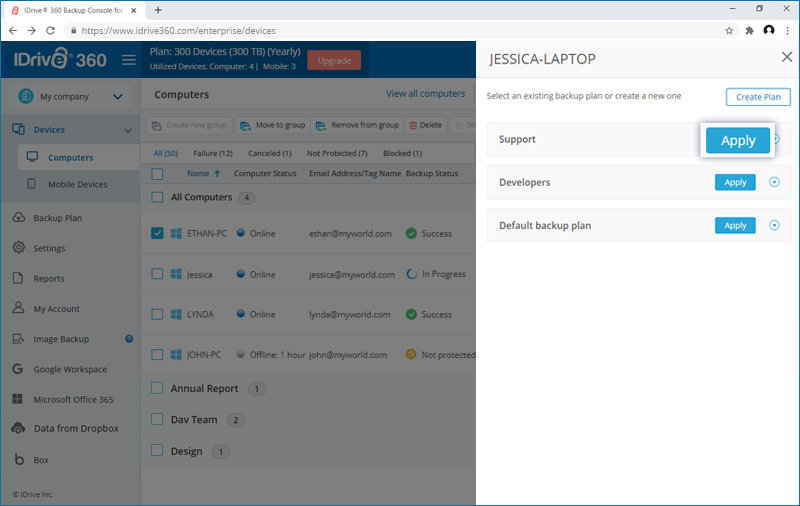
Task: Click the Data from Dropbox icon
Action: [x=18, y=428]
